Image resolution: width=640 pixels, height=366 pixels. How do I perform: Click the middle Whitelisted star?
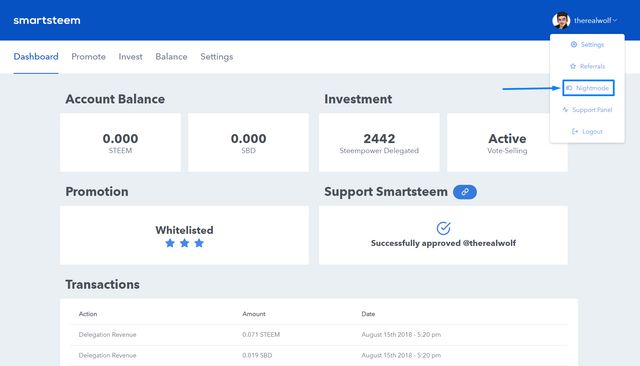coord(184,243)
